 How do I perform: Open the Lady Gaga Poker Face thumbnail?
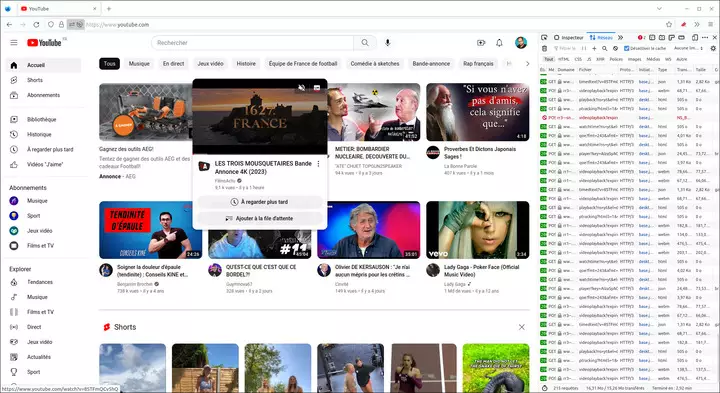click(478, 230)
